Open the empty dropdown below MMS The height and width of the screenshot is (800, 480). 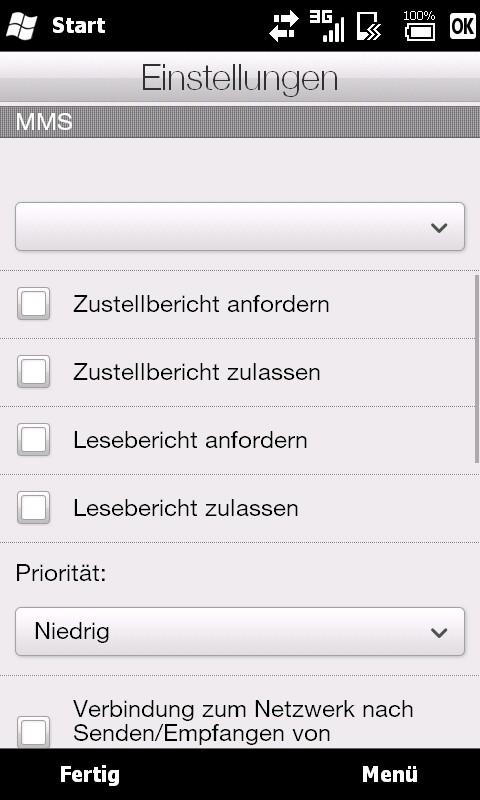coord(240,227)
